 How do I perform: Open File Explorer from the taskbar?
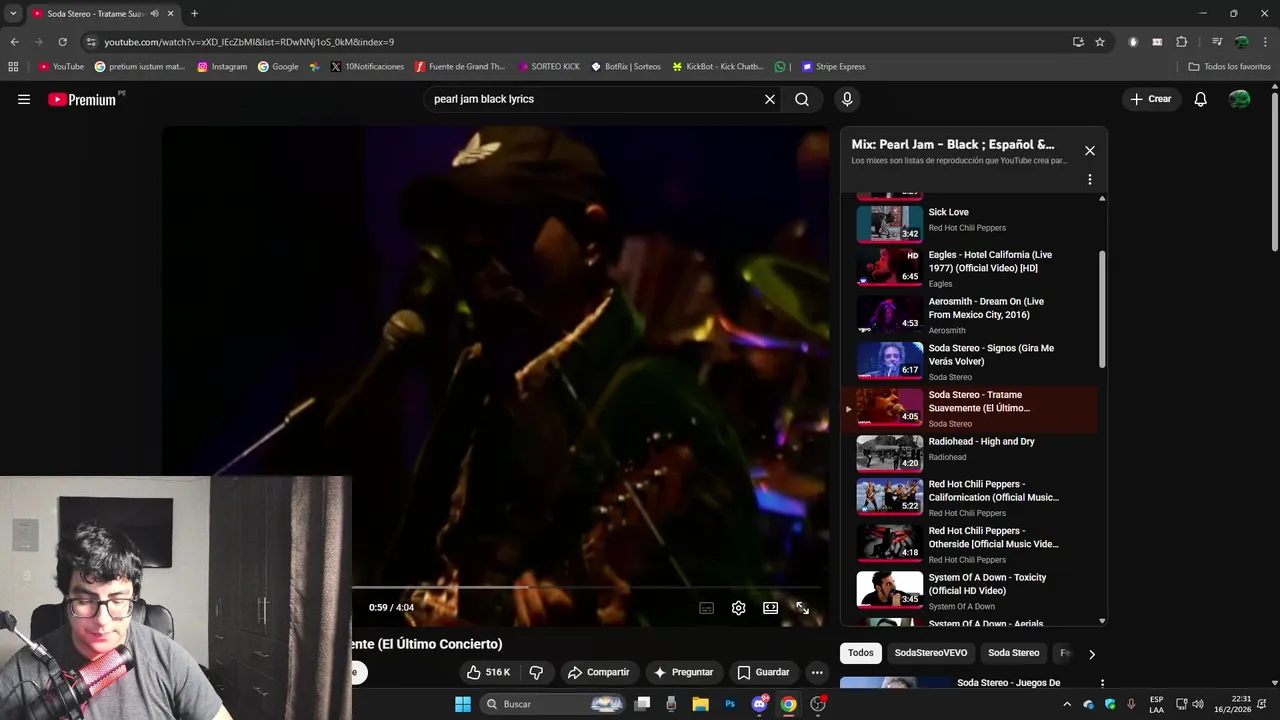(x=700, y=704)
